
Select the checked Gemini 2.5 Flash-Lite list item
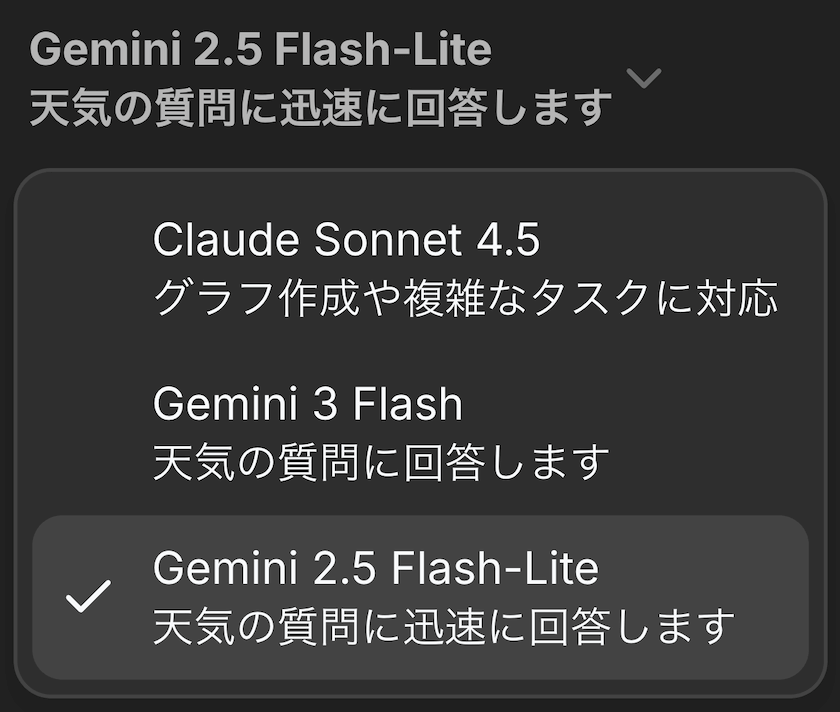(420, 597)
